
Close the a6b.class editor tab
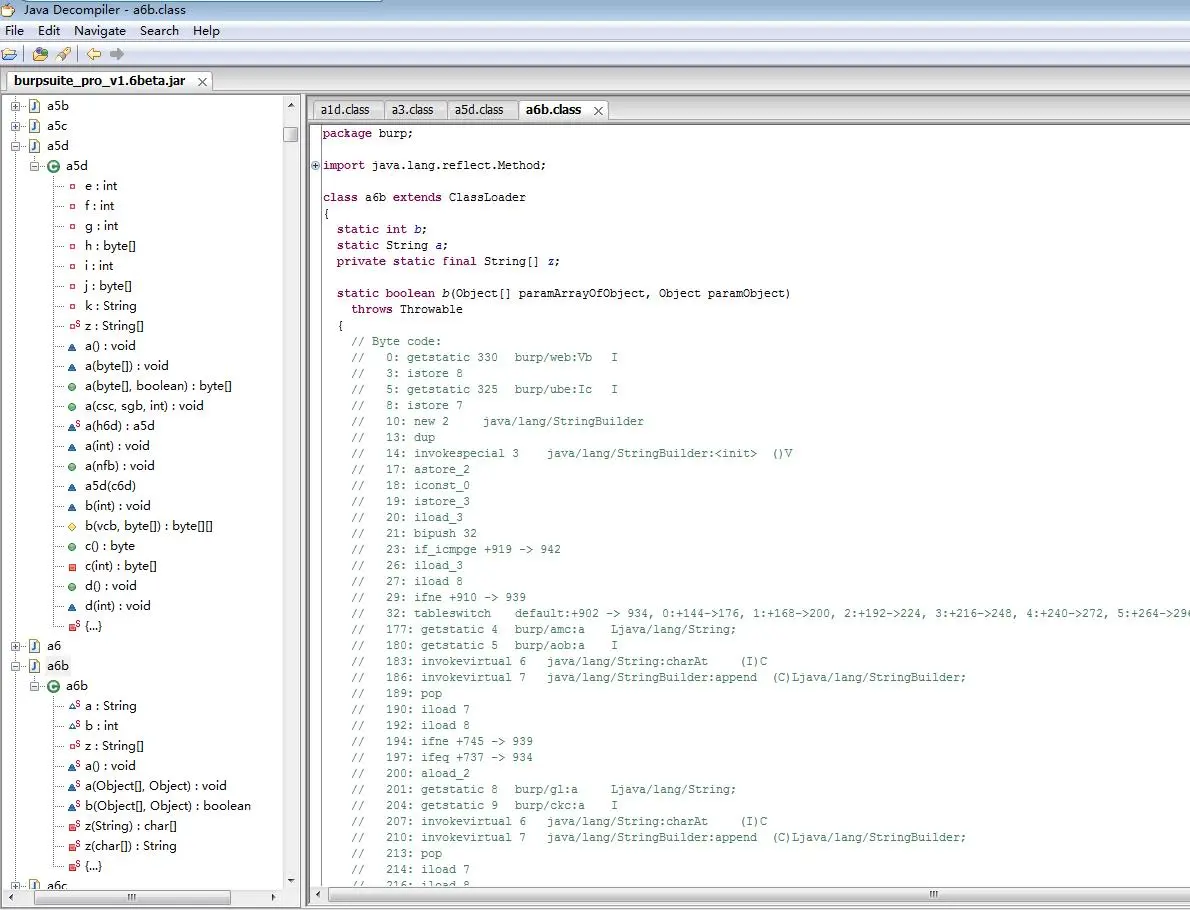(599, 111)
